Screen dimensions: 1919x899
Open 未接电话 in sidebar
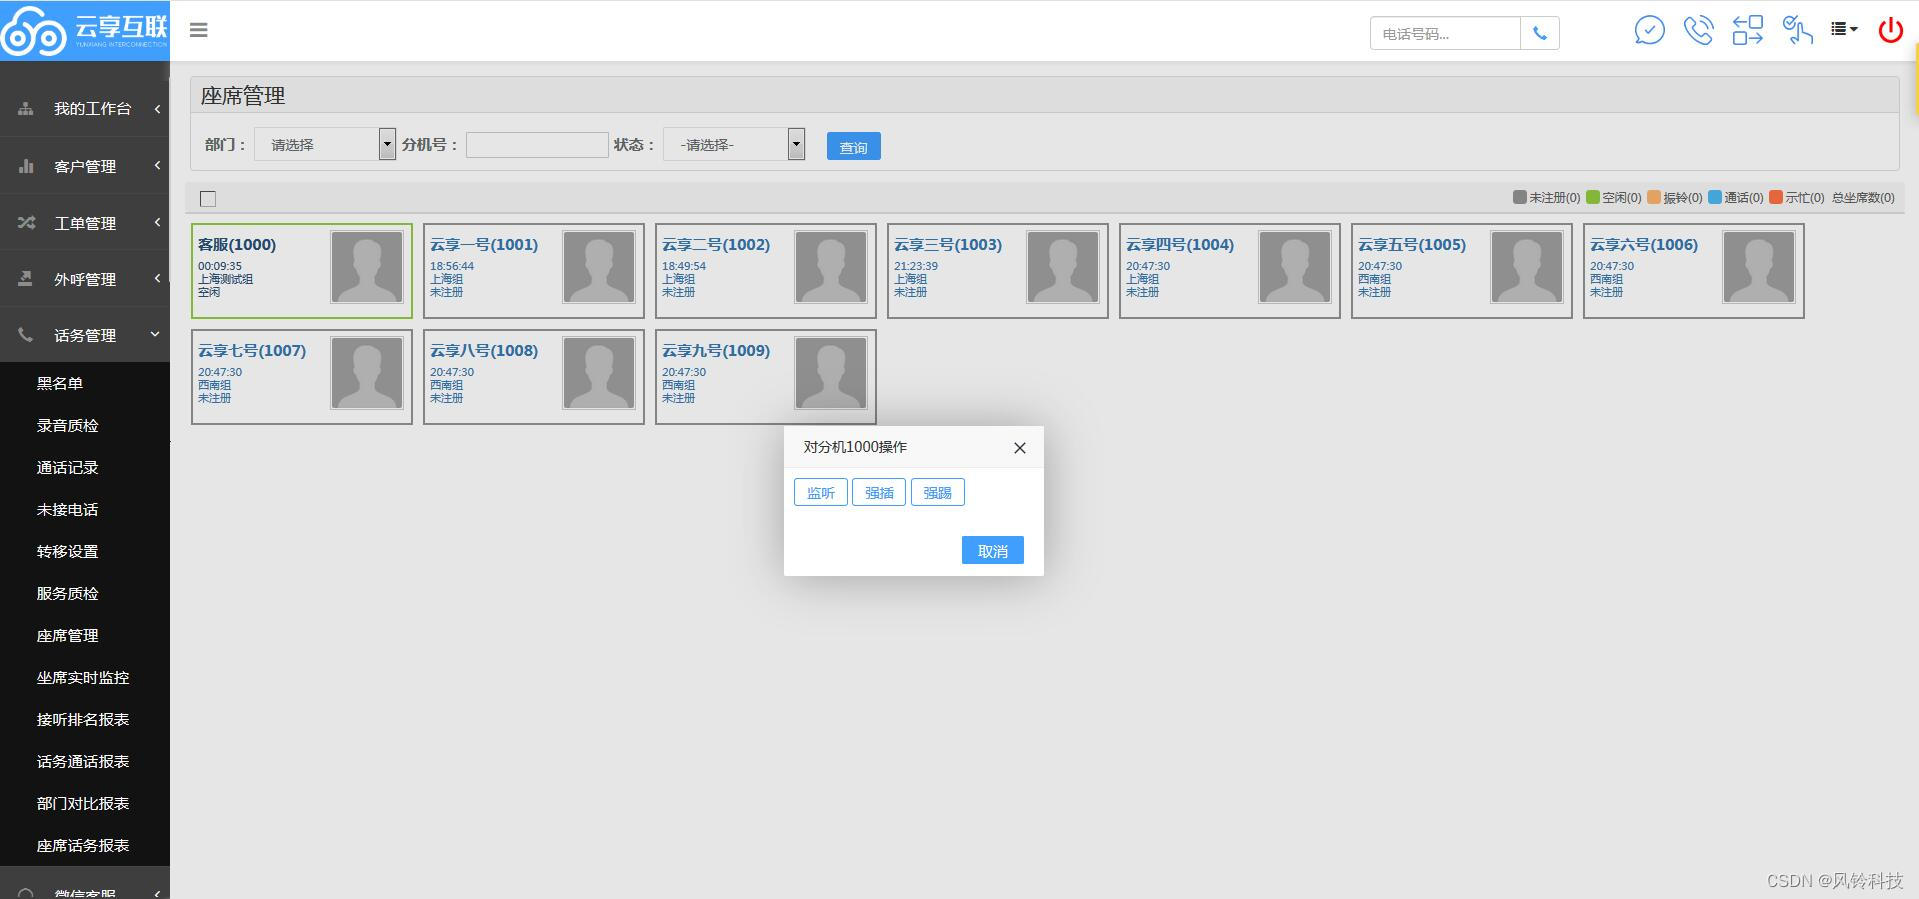67,509
